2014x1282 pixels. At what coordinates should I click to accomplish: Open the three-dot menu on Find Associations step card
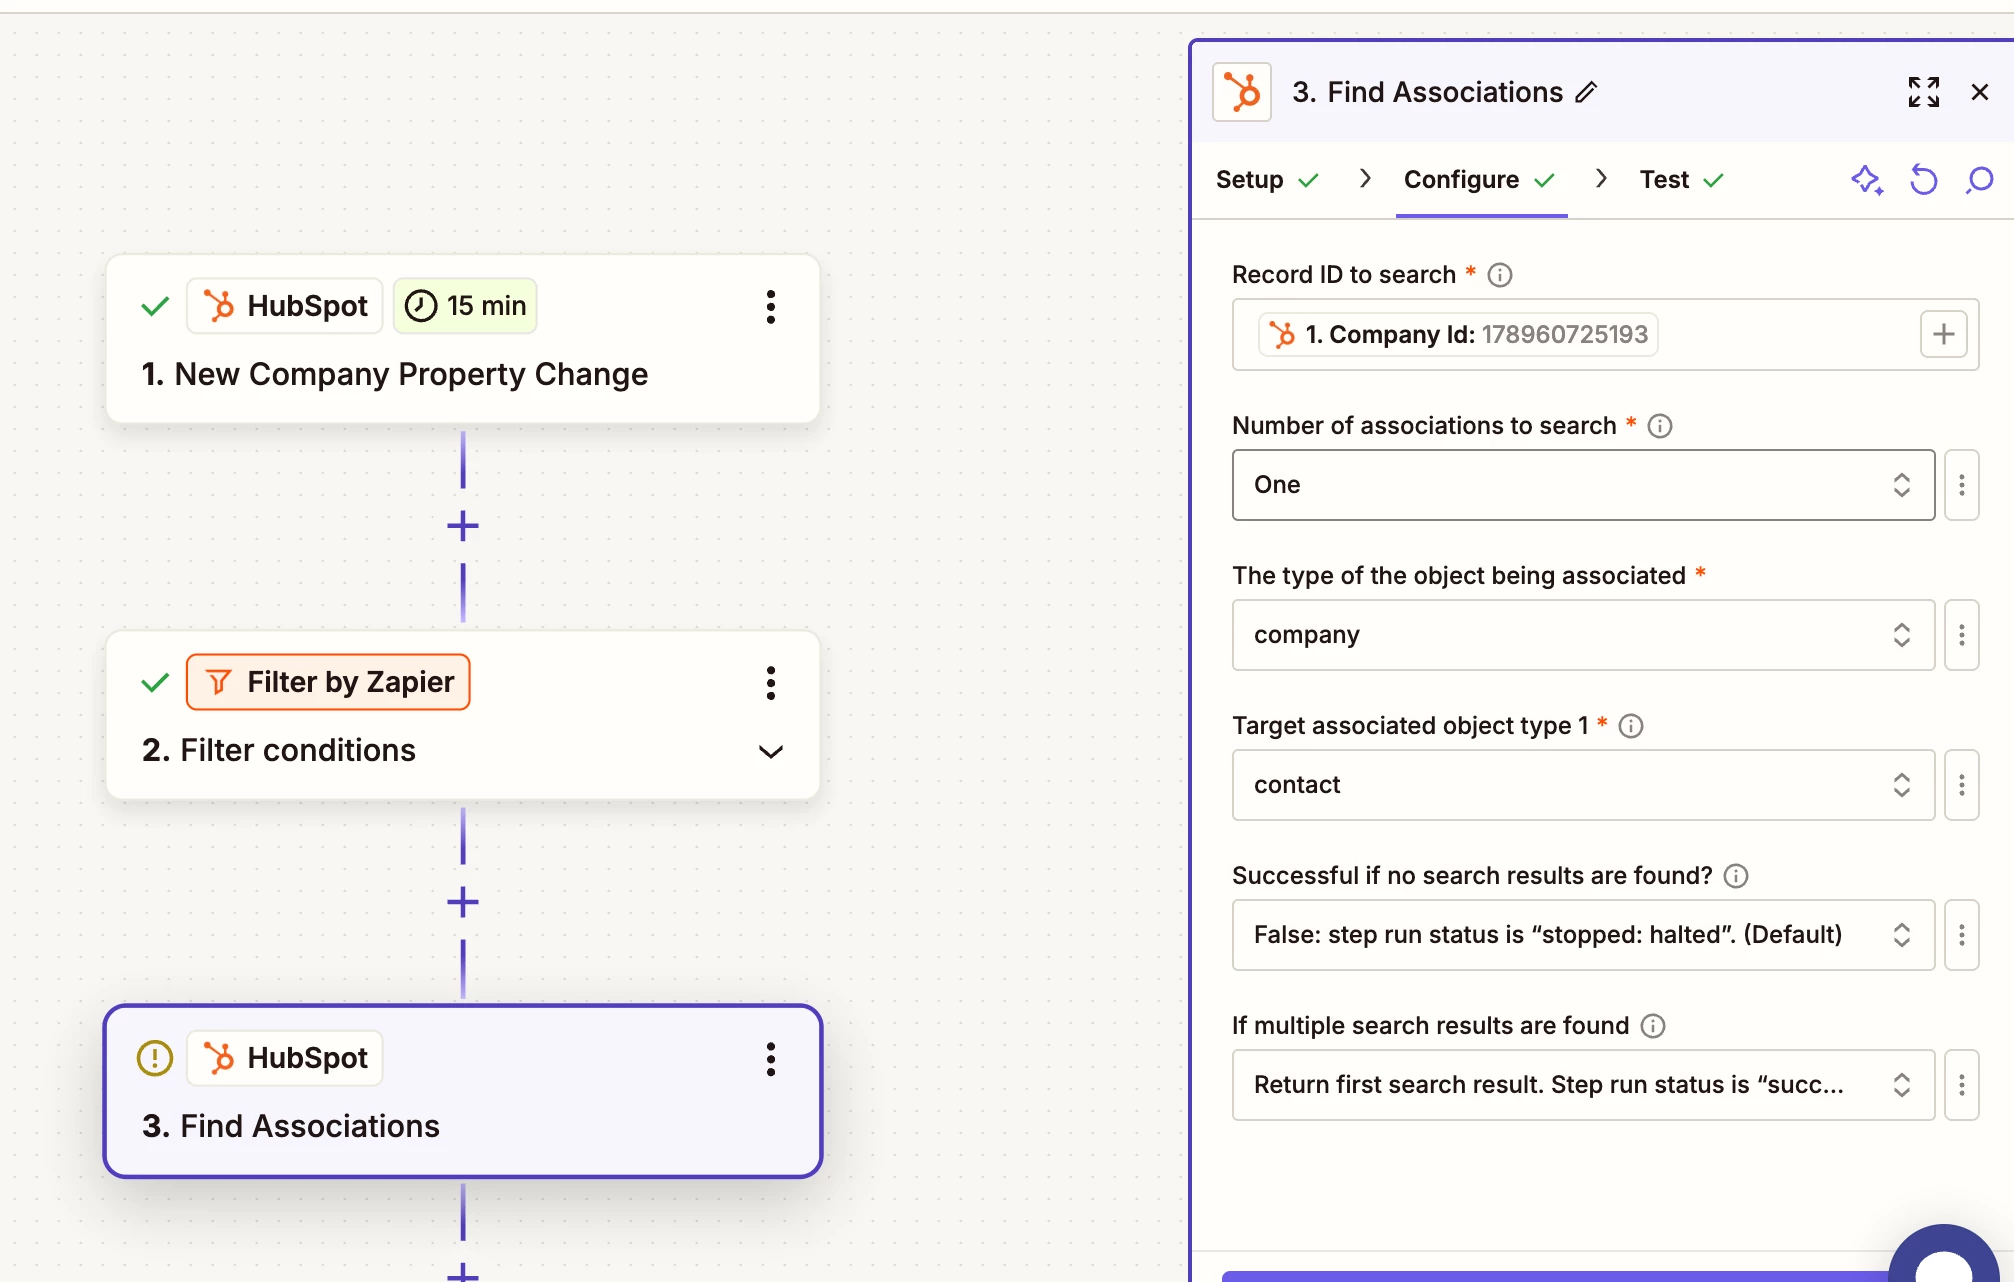click(770, 1059)
